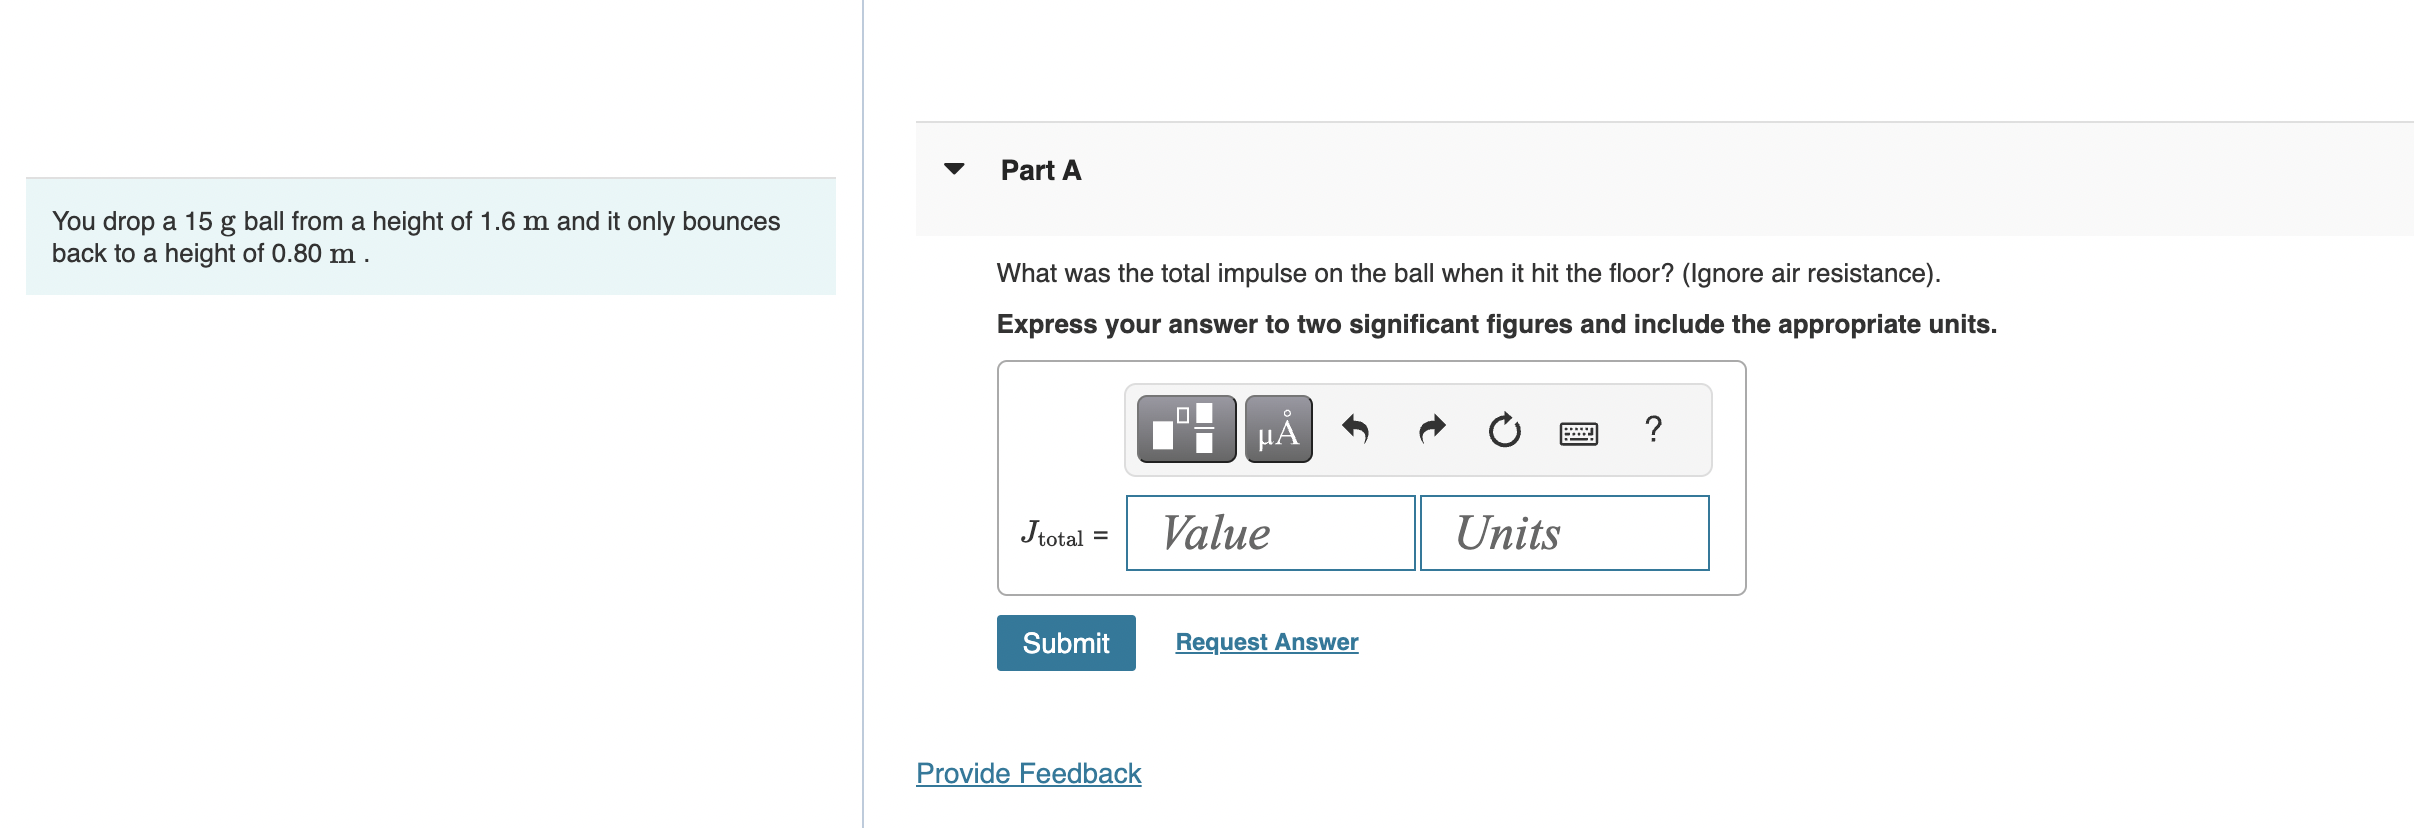Reset the answer field with refresh icon

tap(1504, 429)
